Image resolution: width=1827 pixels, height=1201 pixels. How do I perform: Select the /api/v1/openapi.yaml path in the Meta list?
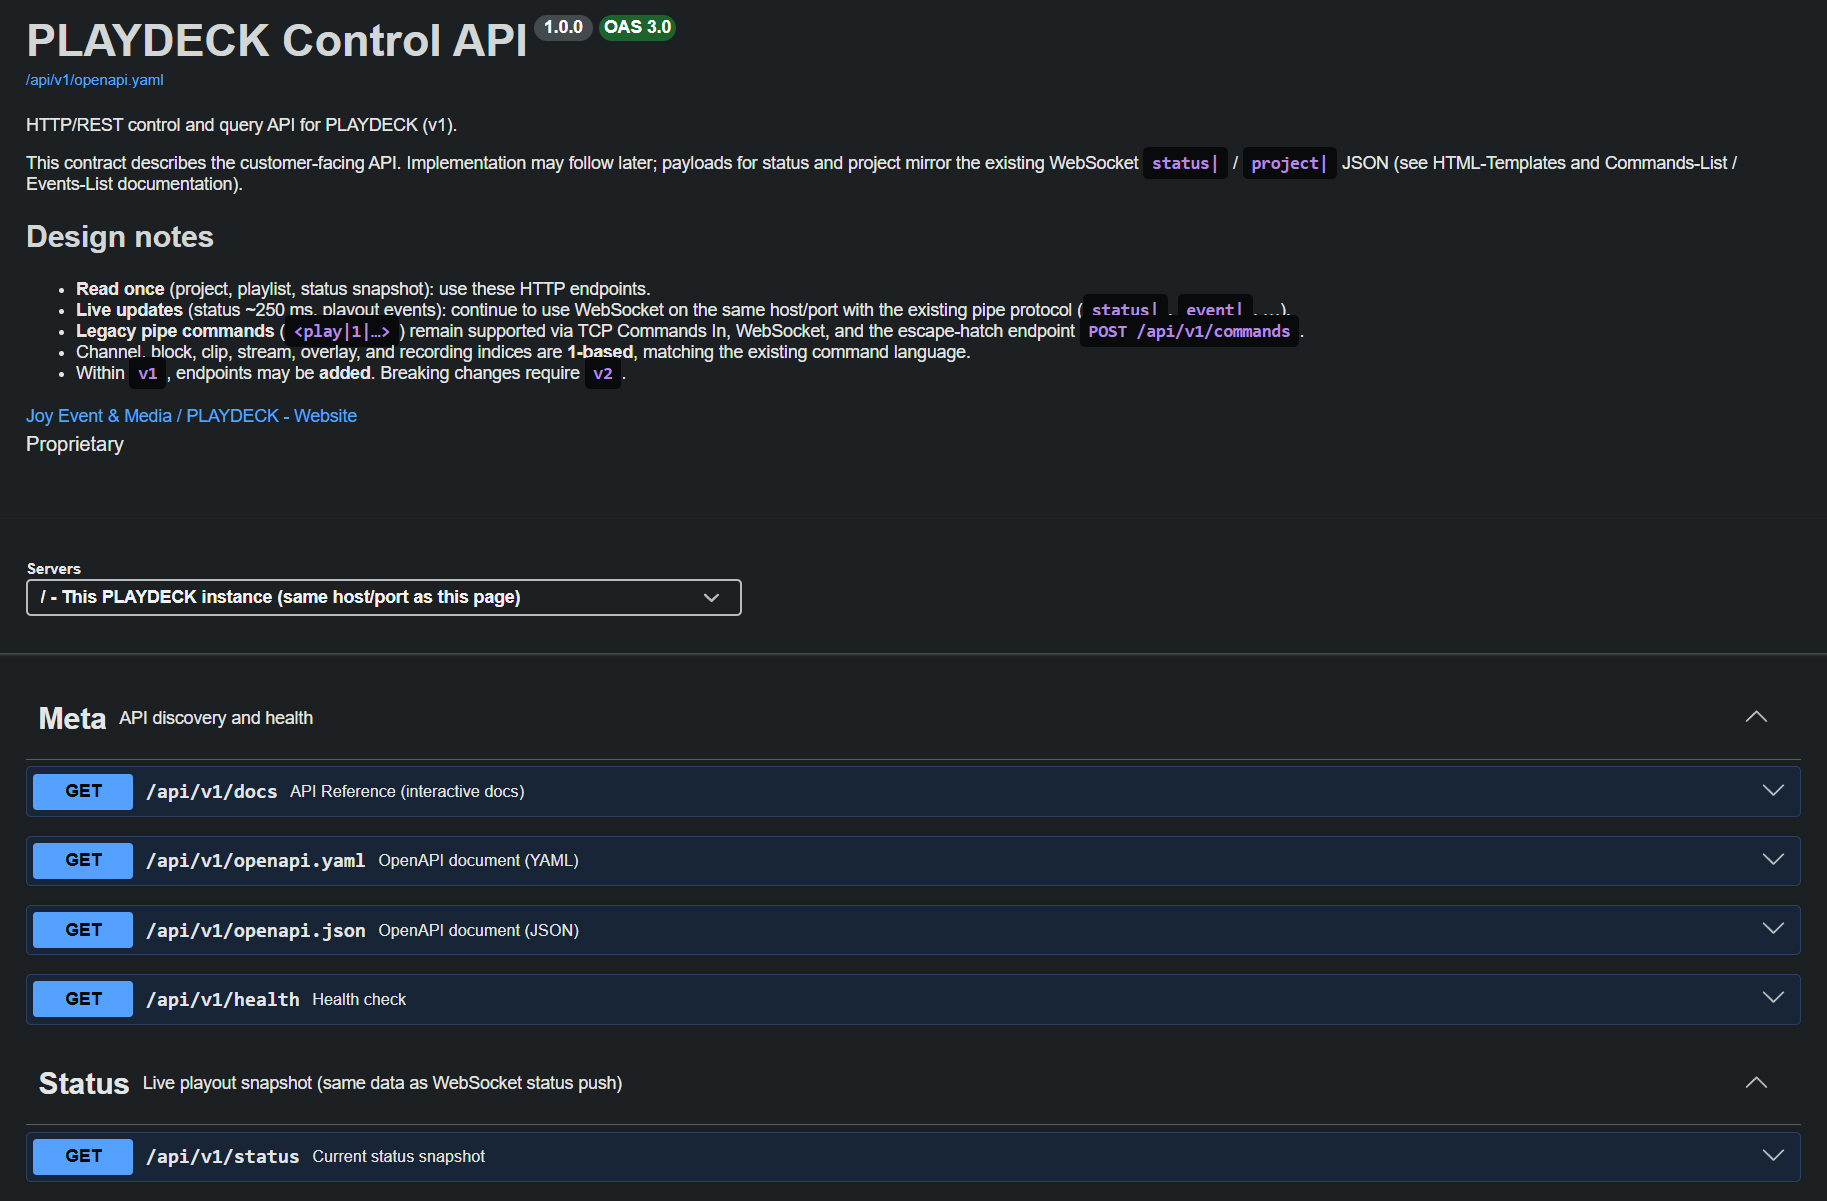point(256,861)
